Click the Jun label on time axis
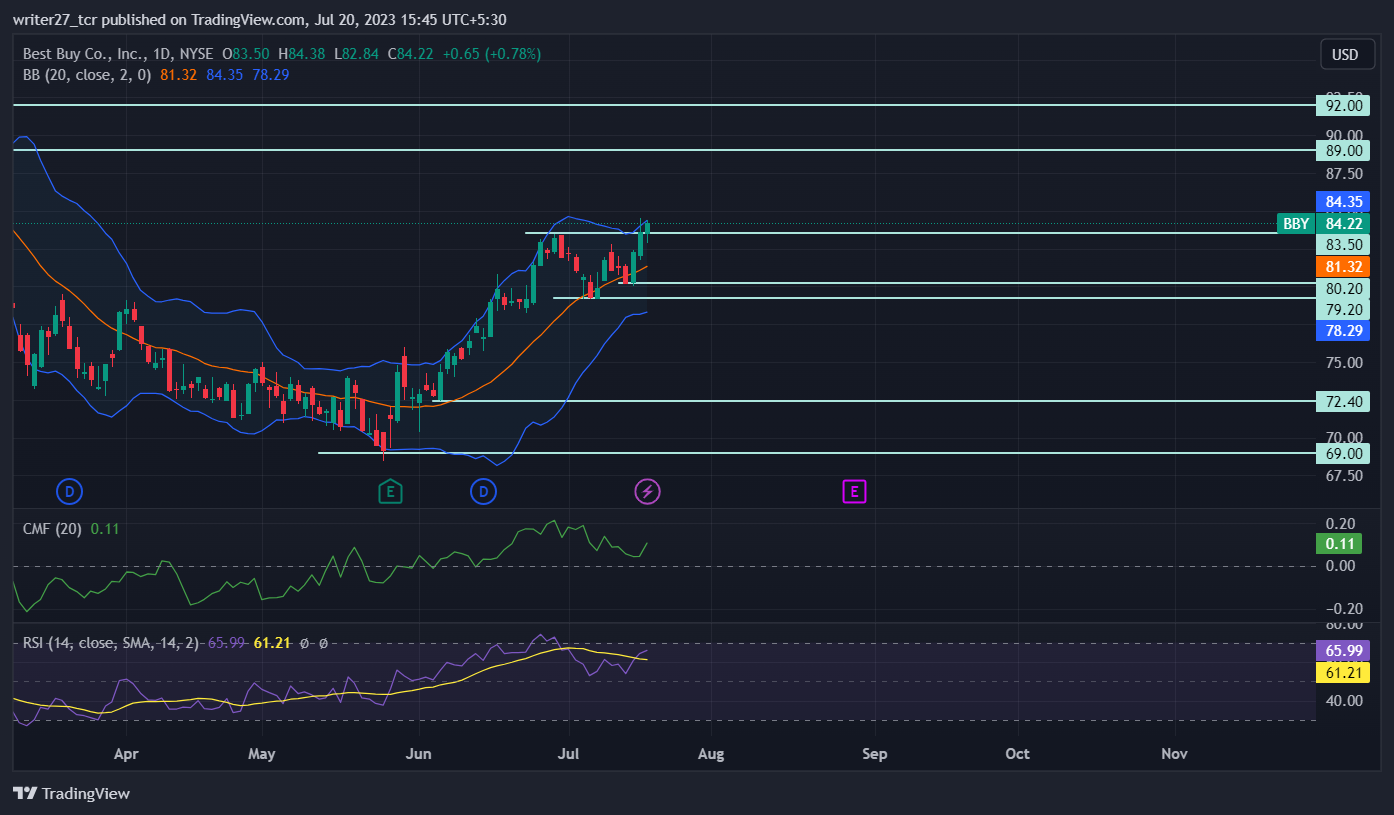 tap(419, 754)
